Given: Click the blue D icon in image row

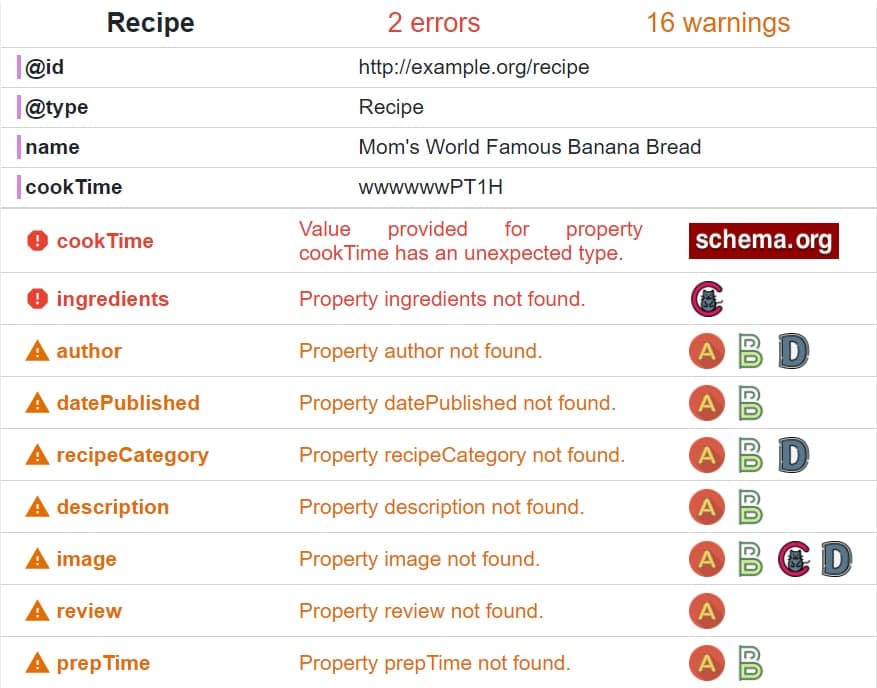Looking at the screenshot, I should [x=837, y=559].
